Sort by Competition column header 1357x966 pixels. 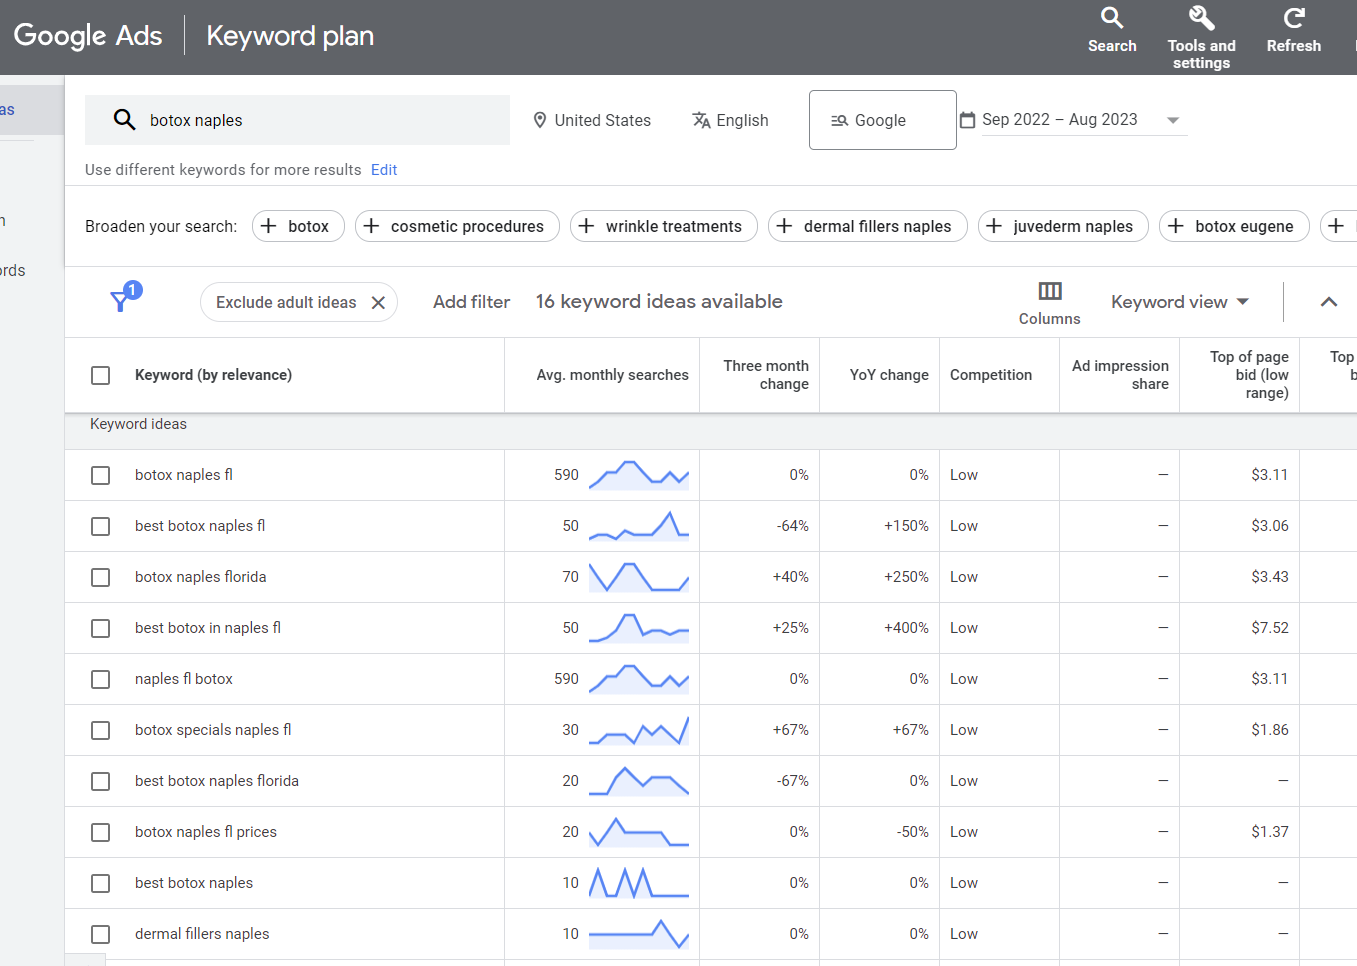click(x=991, y=375)
